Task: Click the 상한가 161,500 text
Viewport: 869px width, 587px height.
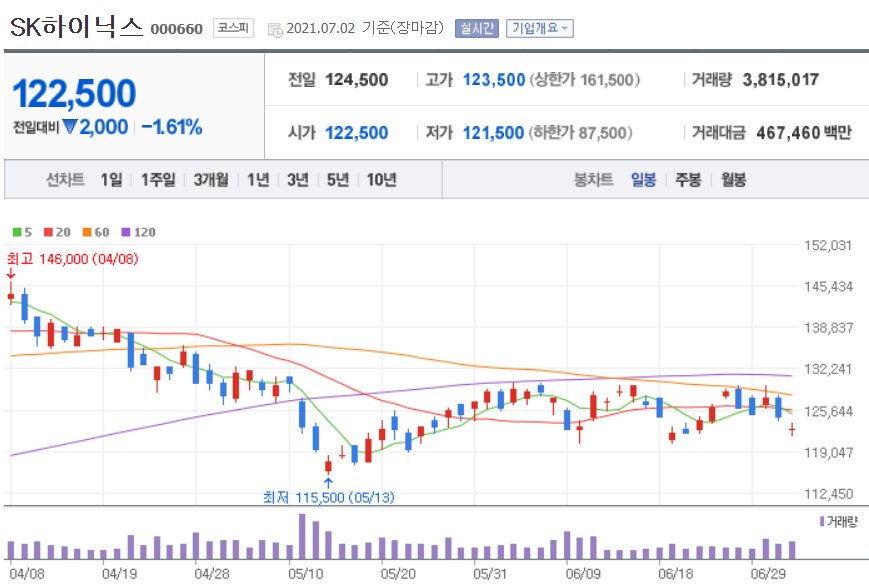Action: click(x=585, y=80)
